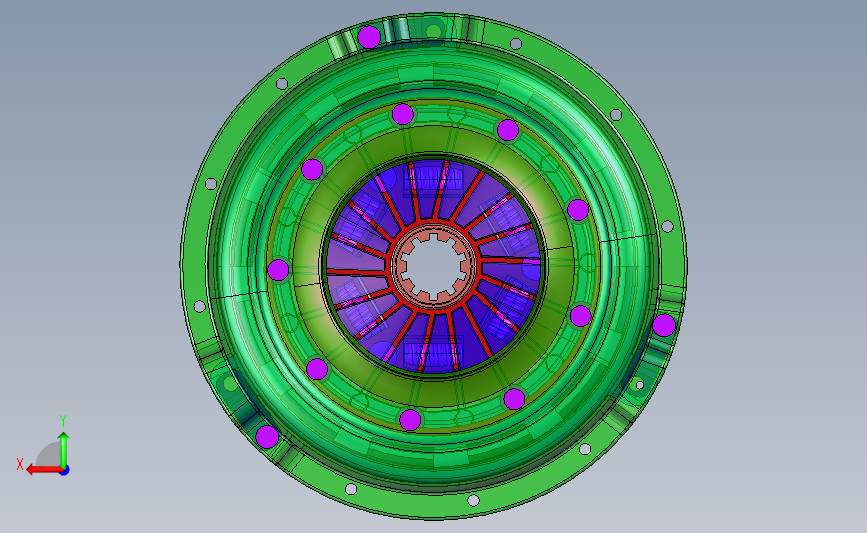Click the blue Z axis dot of the triad
867x533 pixels.
65,471
